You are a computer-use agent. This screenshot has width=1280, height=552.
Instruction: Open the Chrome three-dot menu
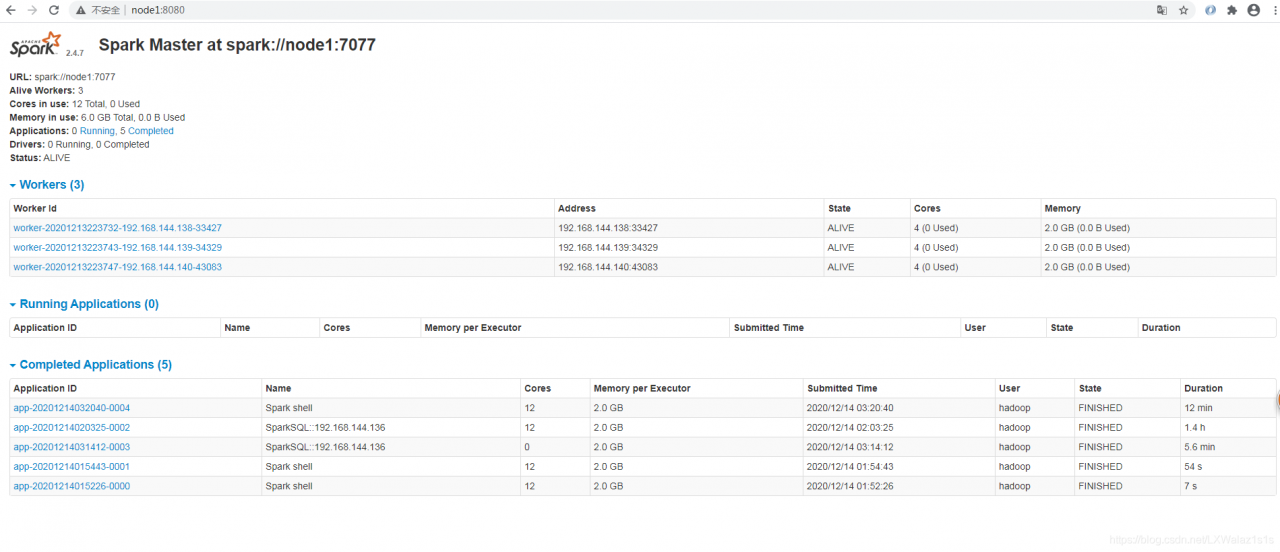pyautogui.click(x=1270, y=10)
